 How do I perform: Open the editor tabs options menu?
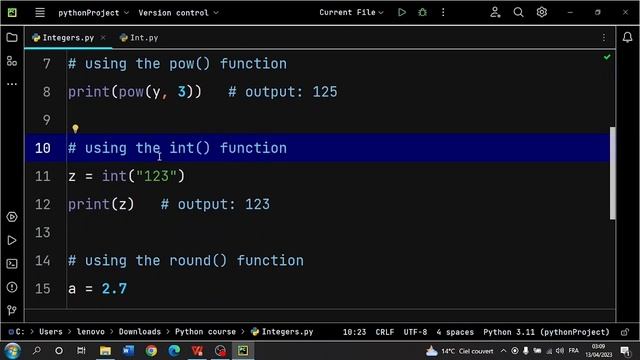point(604,38)
